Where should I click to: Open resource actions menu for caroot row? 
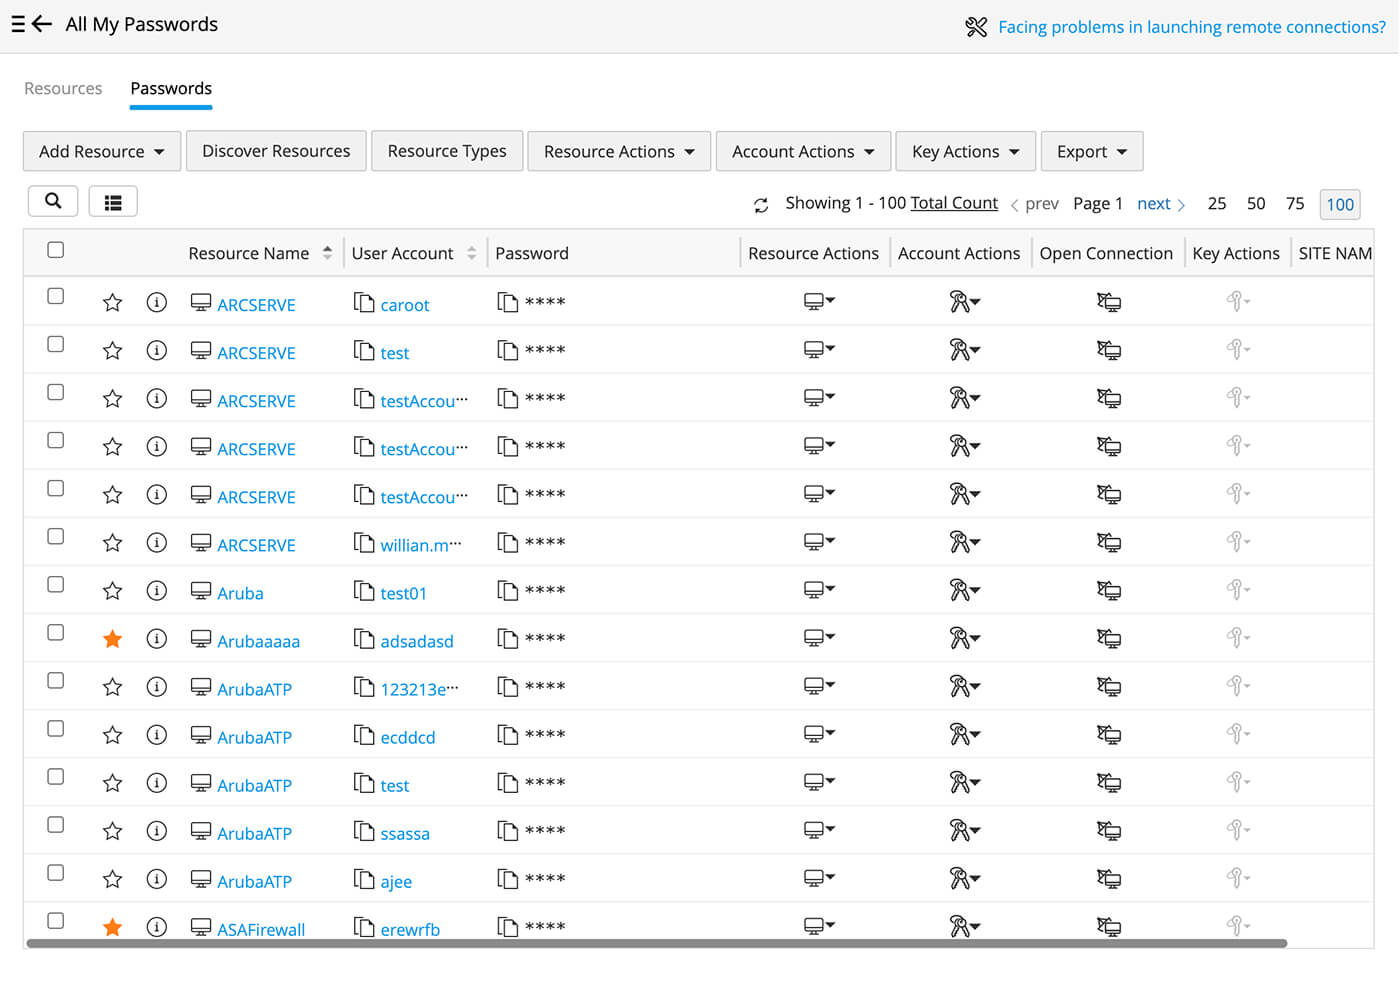[819, 302]
